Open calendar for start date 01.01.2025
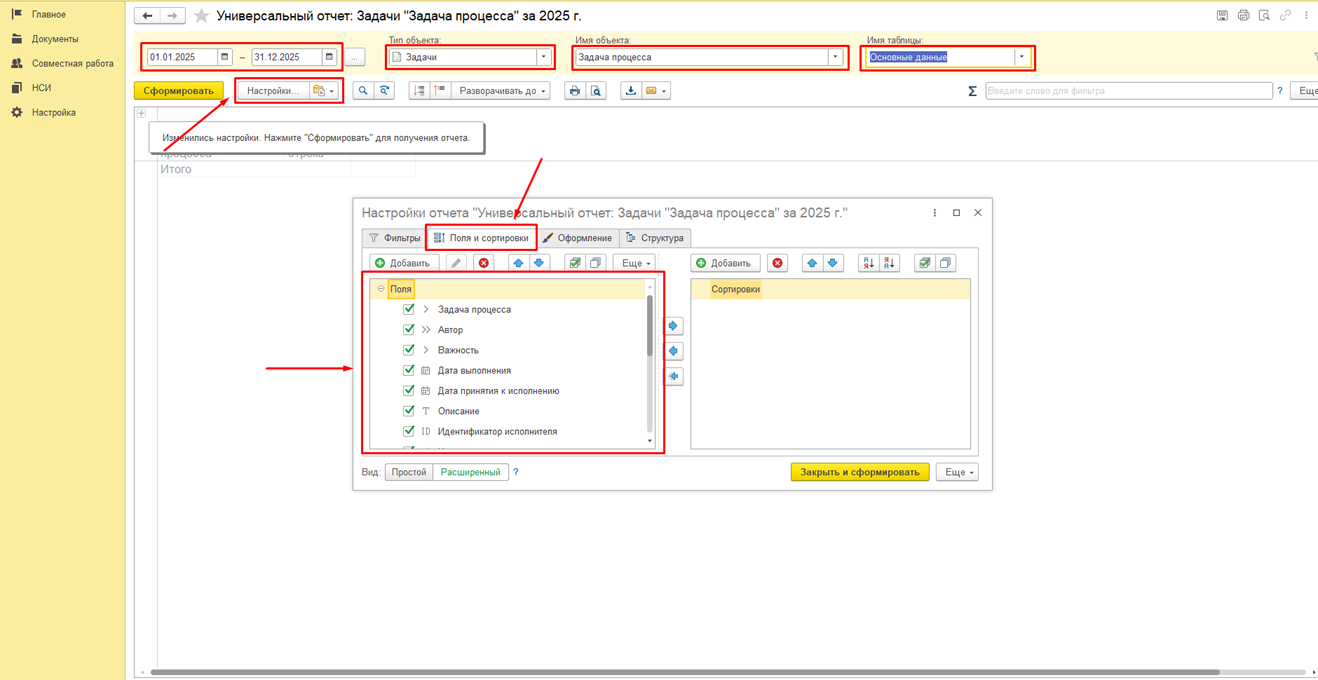The image size is (1318, 680). pos(224,57)
